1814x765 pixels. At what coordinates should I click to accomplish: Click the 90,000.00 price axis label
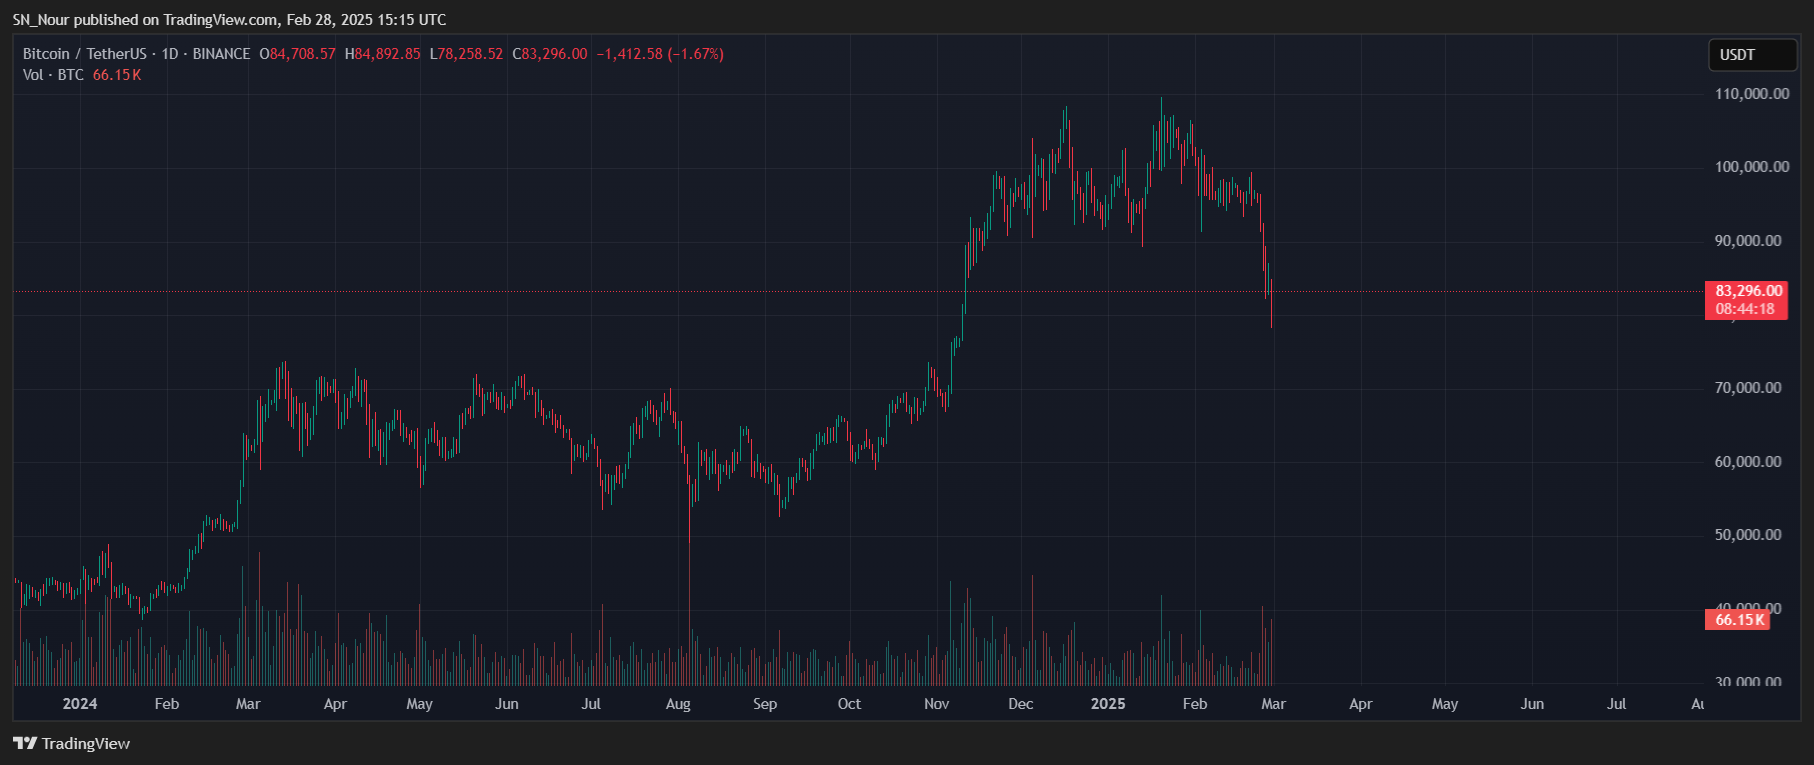click(x=1748, y=241)
